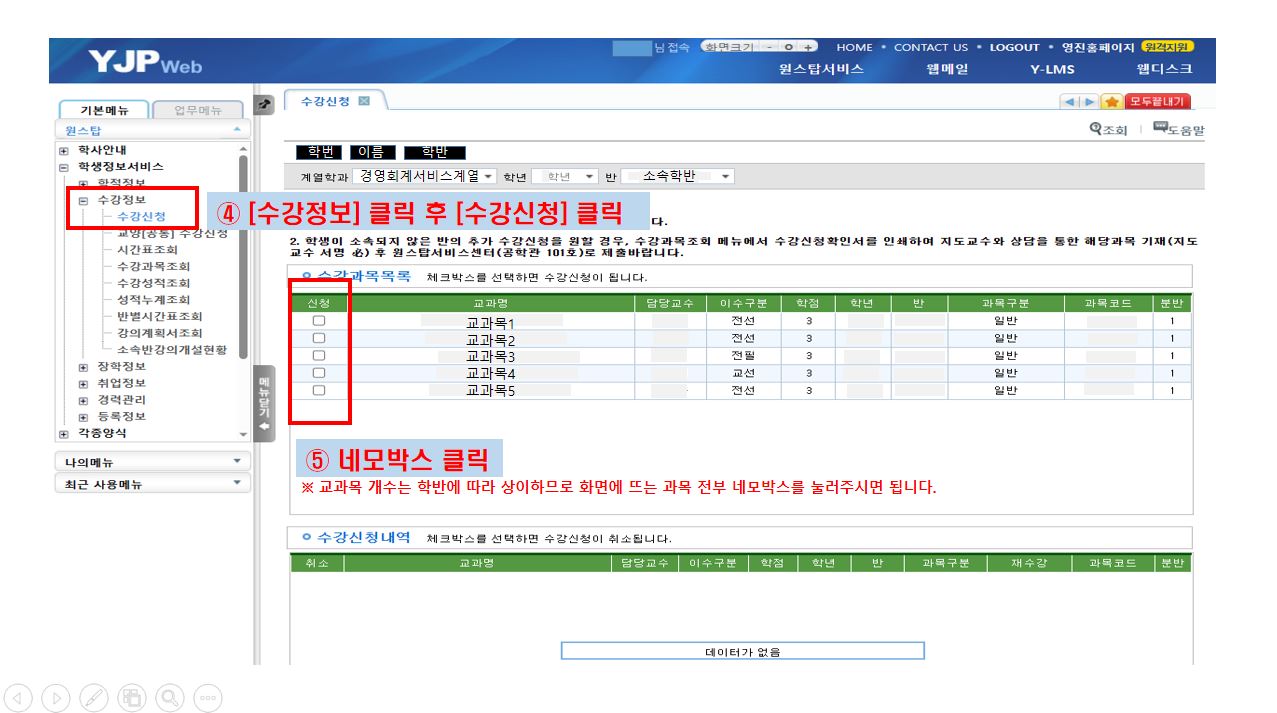Expand the 등록정보 tree node
Viewport: 1277px width, 713px height.
[83, 416]
